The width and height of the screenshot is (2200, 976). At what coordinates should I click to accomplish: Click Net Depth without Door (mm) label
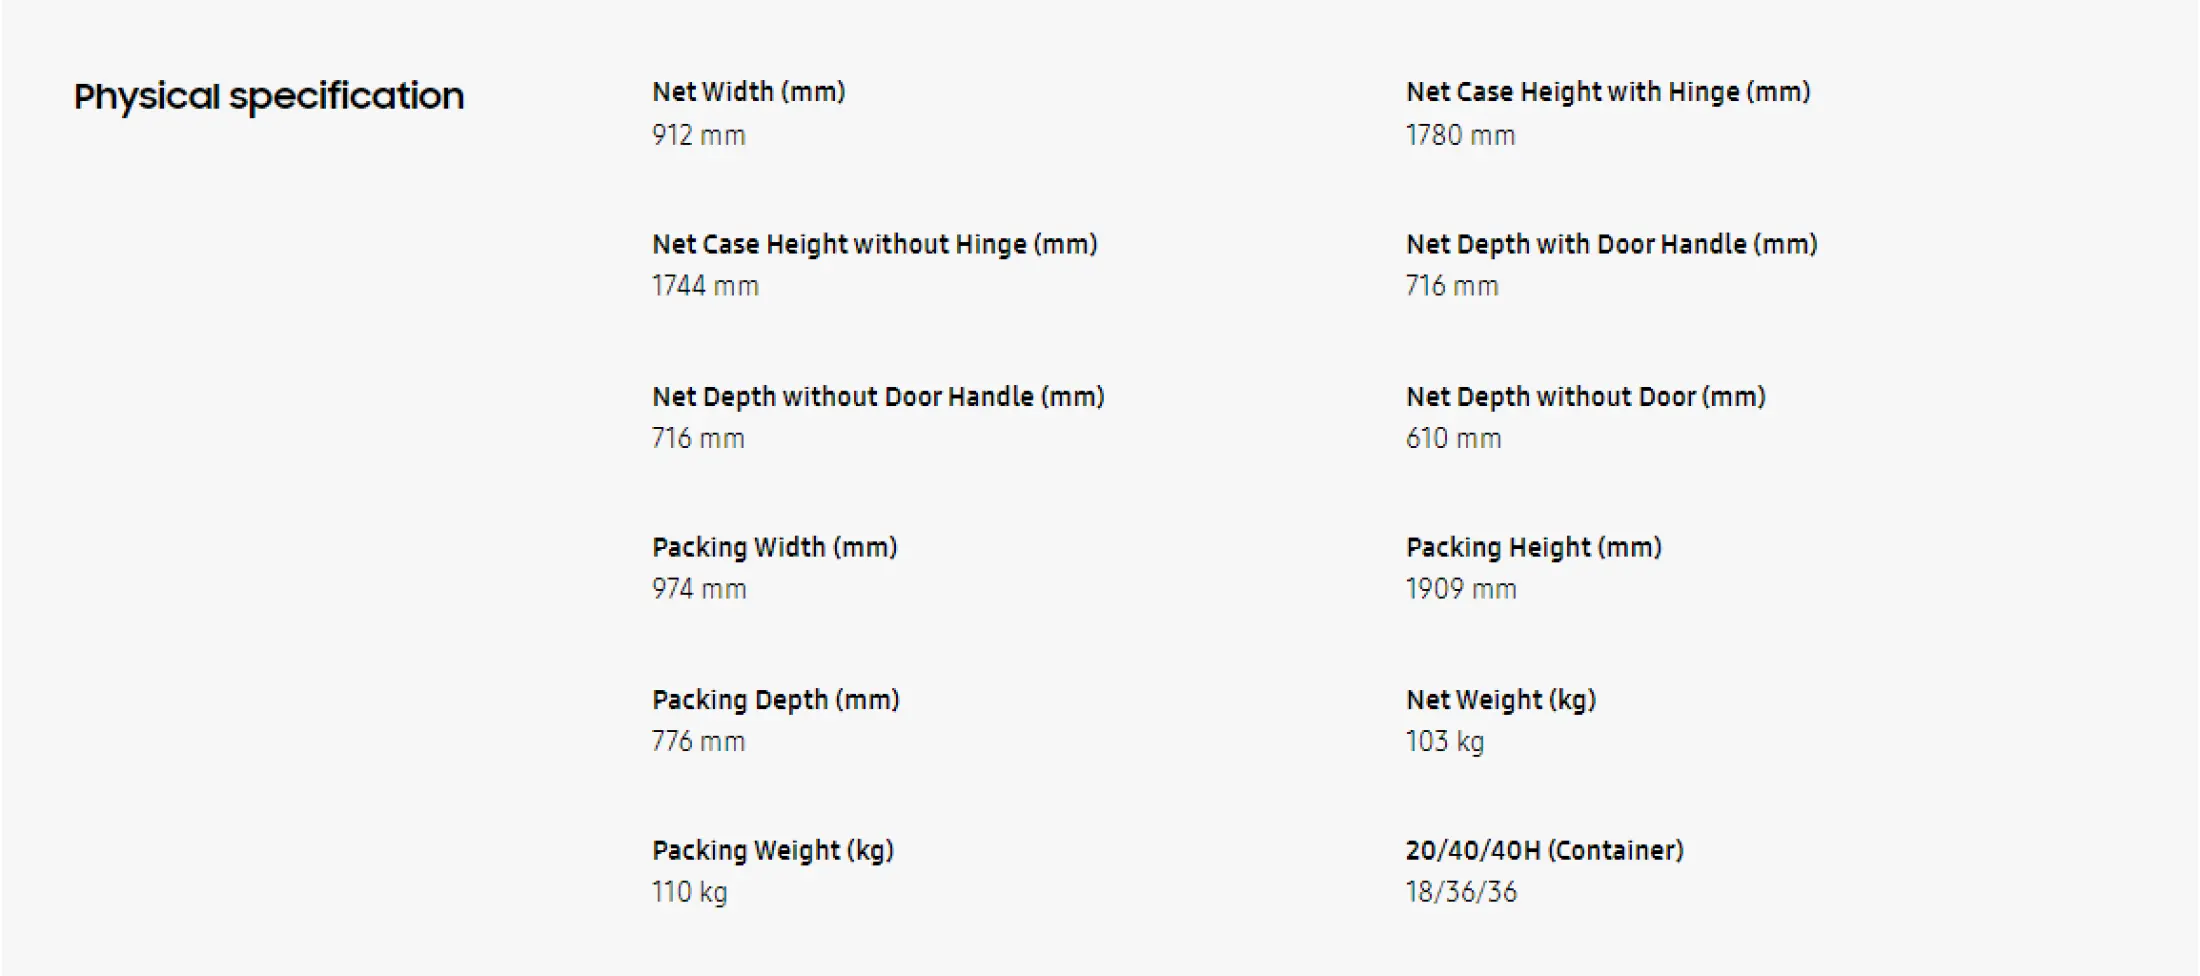pyautogui.click(x=1585, y=397)
